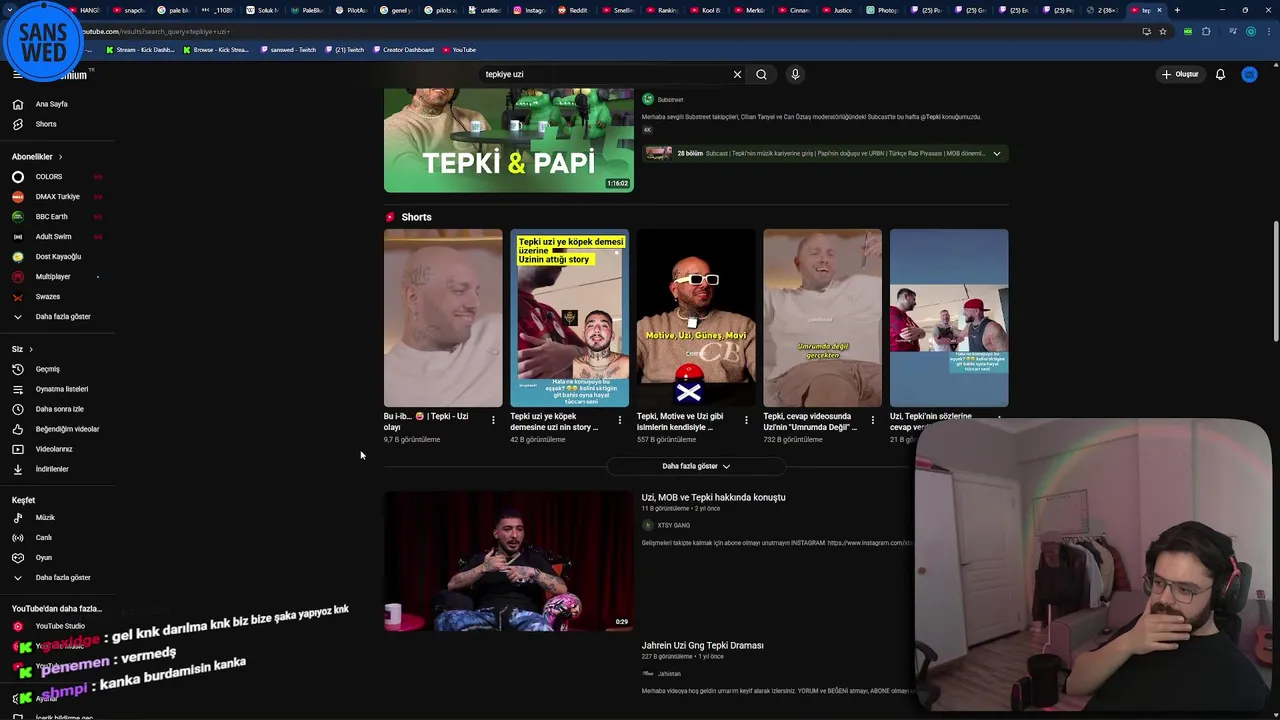This screenshot has width=1280, height=720.
Task: Open the Substreet channel
Action: coord(663,99)
